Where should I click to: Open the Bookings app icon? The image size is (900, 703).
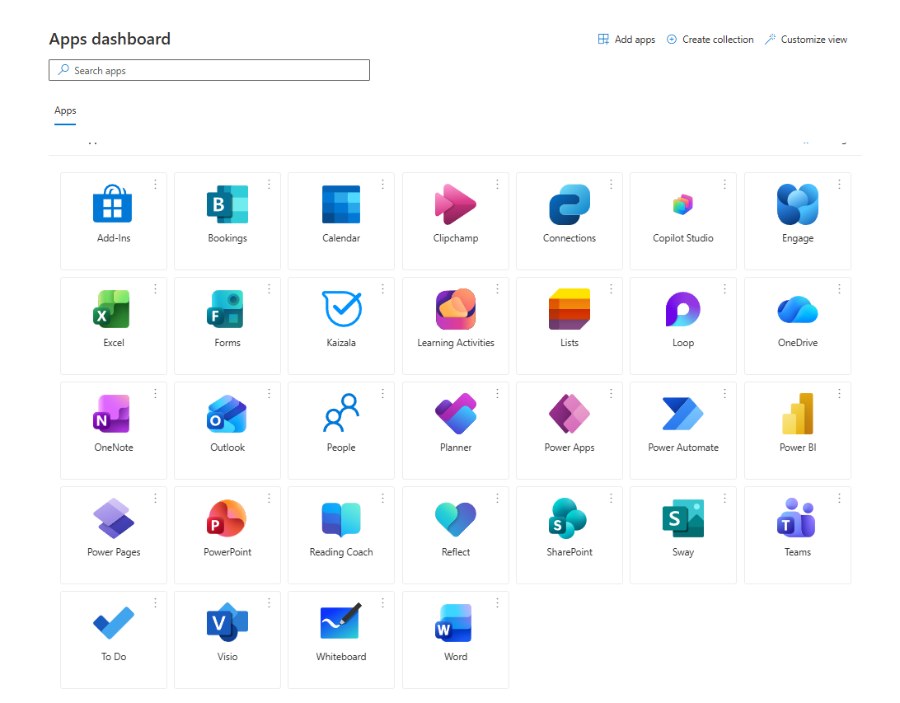(x=227, y=204)
